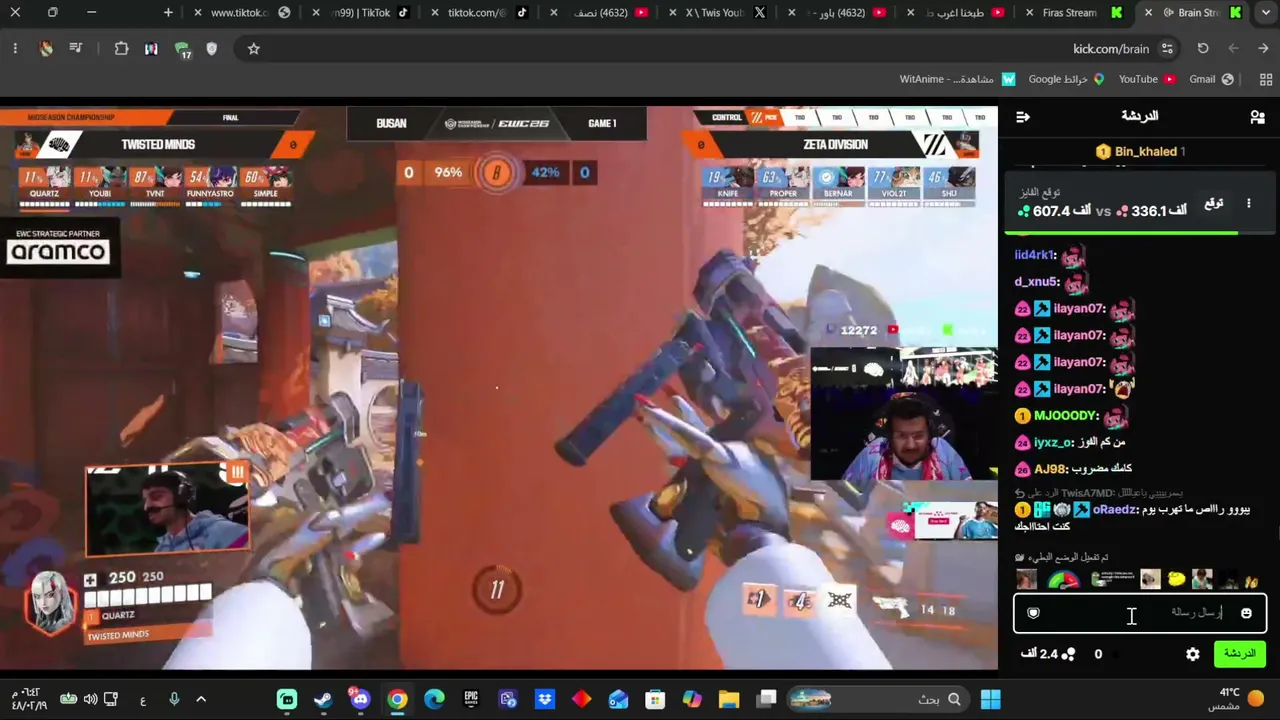Open the Chrome extensions puzzle icon
The width and height of the screenshot is (1280, 720).
click(x=121, y=48)
